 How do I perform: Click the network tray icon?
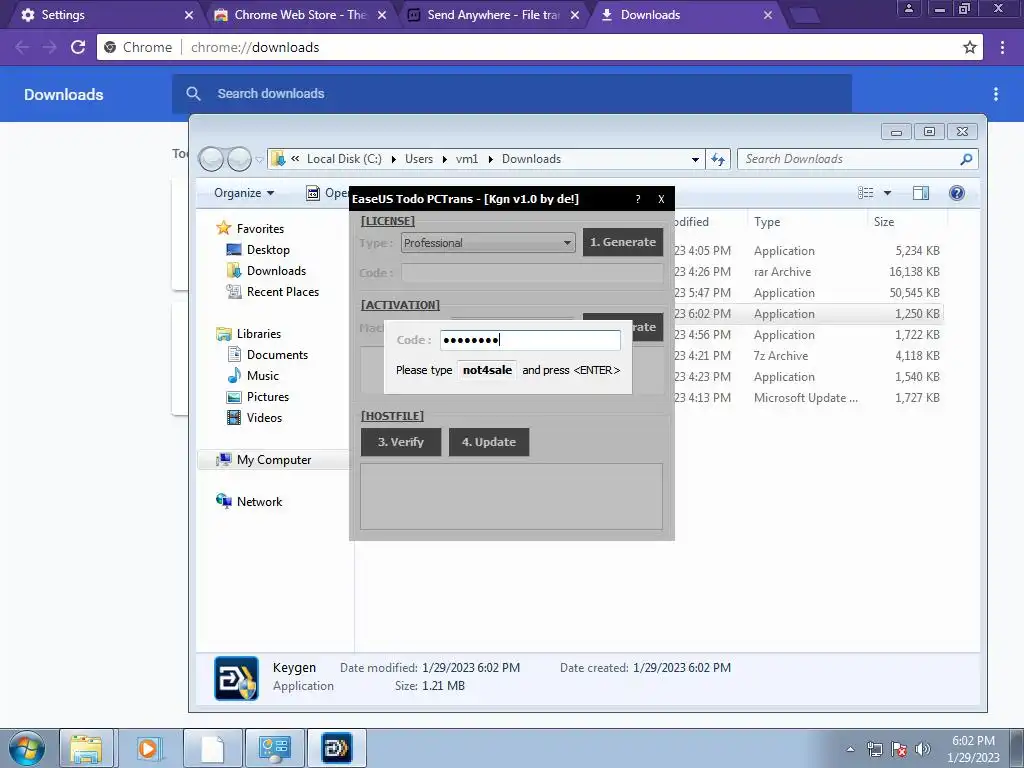click(874, 749)
